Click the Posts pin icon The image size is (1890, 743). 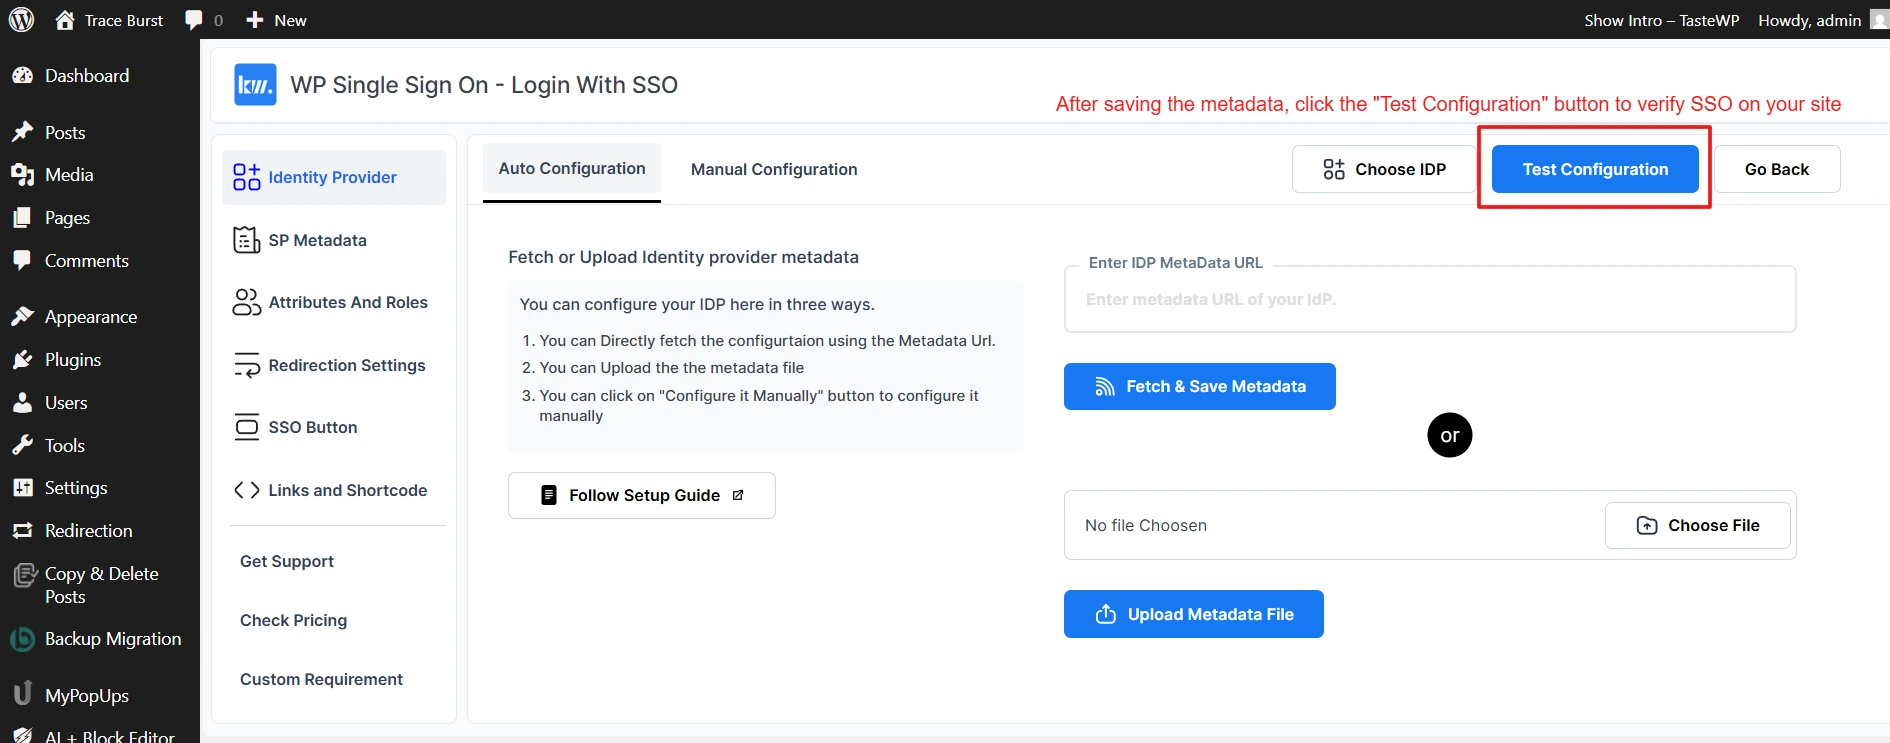pyautogui.click(x=22, y=132)
